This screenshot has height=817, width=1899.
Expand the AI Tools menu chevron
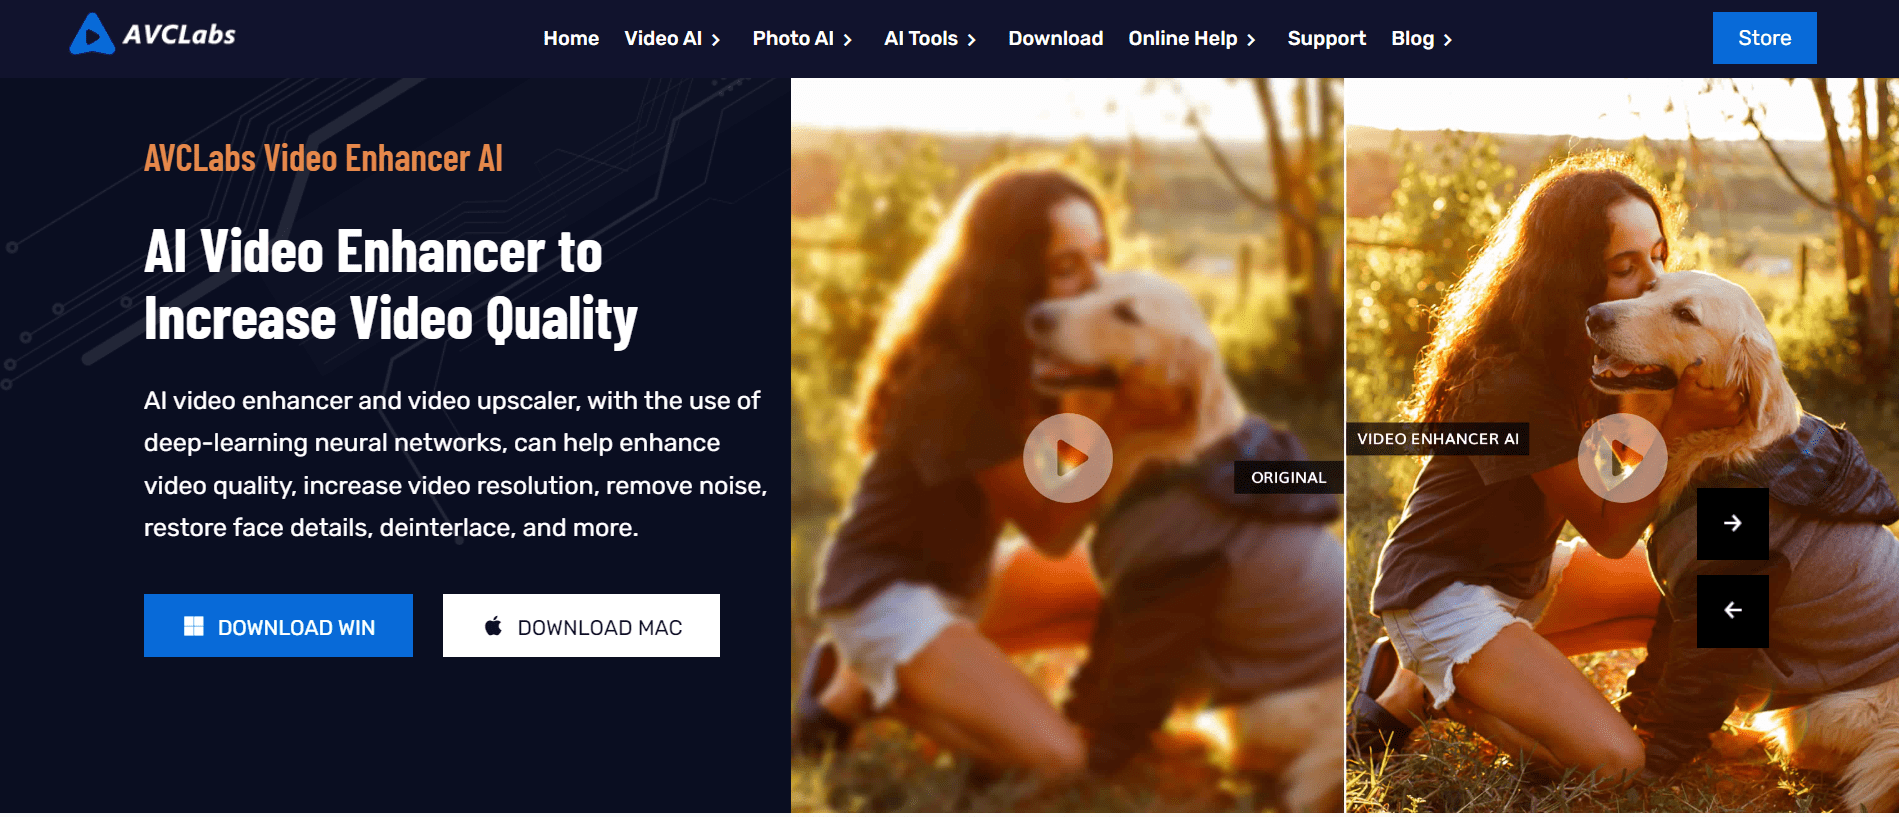pyautogui.click(x=971, y=40)
